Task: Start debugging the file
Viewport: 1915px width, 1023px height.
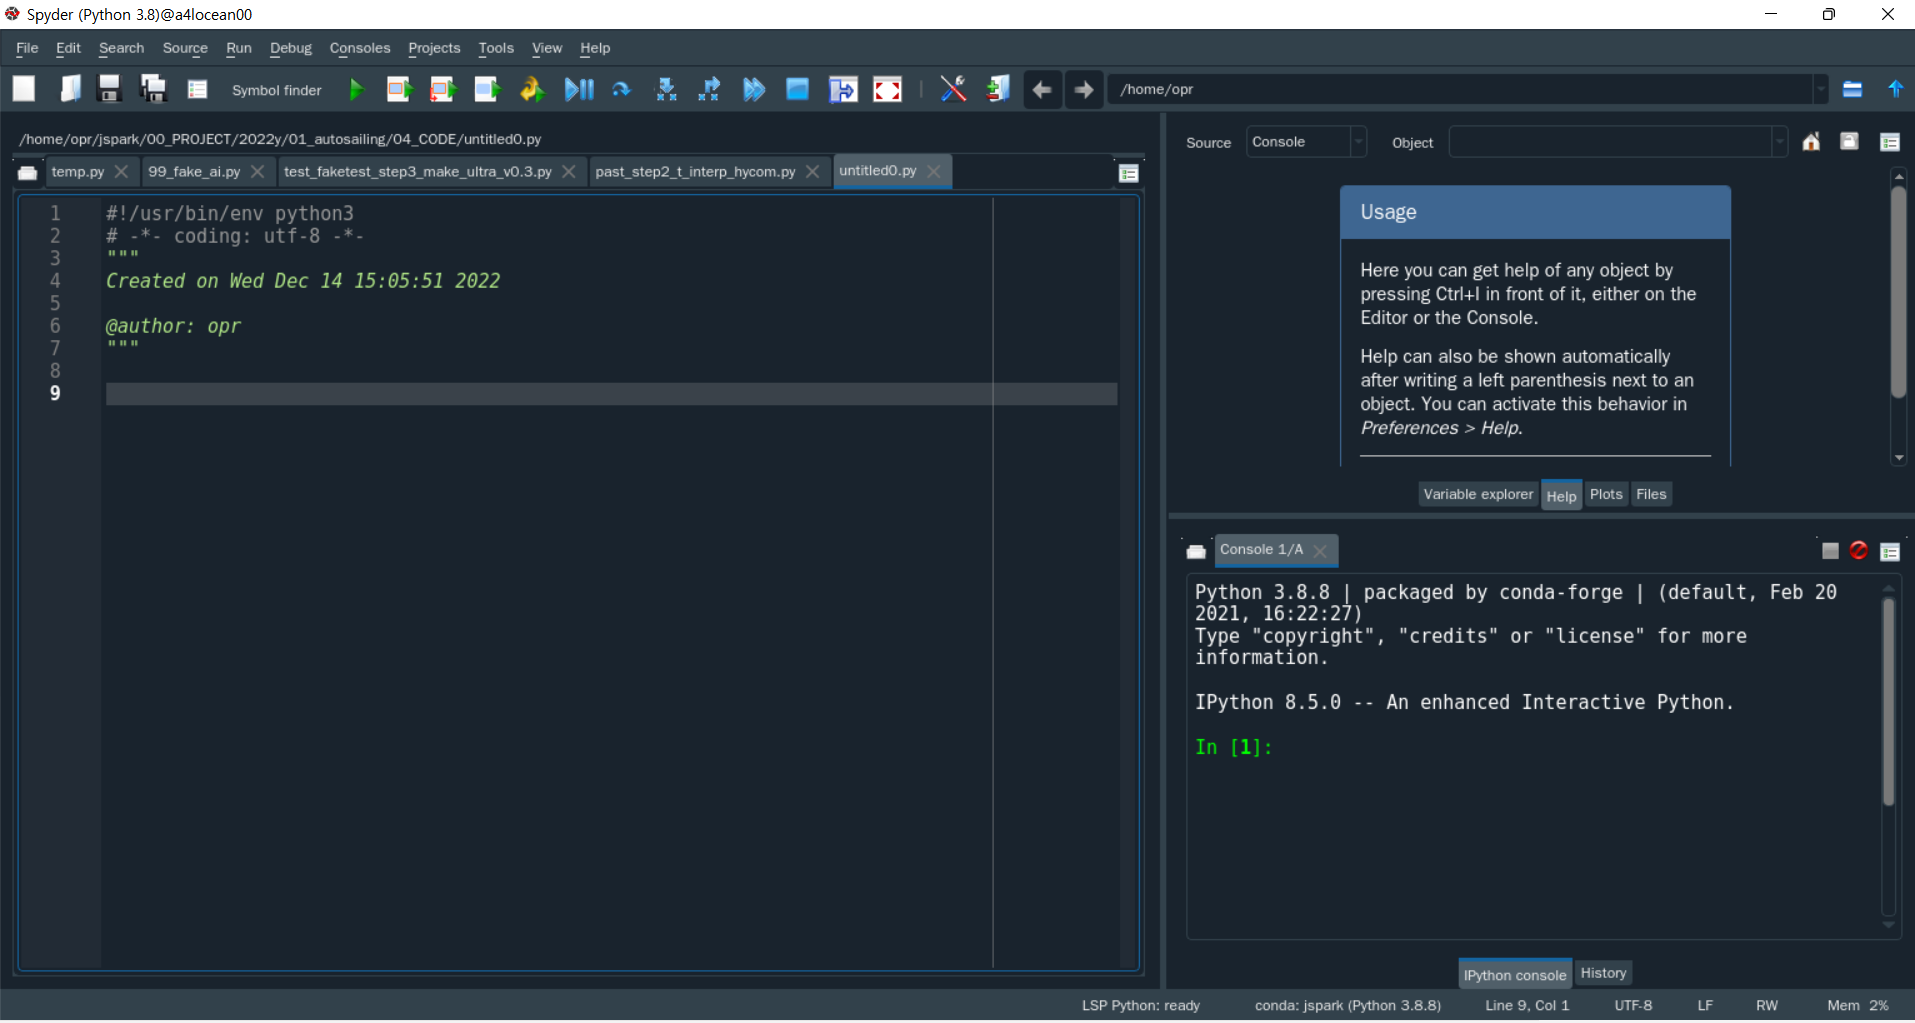Action: click(579, 90)
